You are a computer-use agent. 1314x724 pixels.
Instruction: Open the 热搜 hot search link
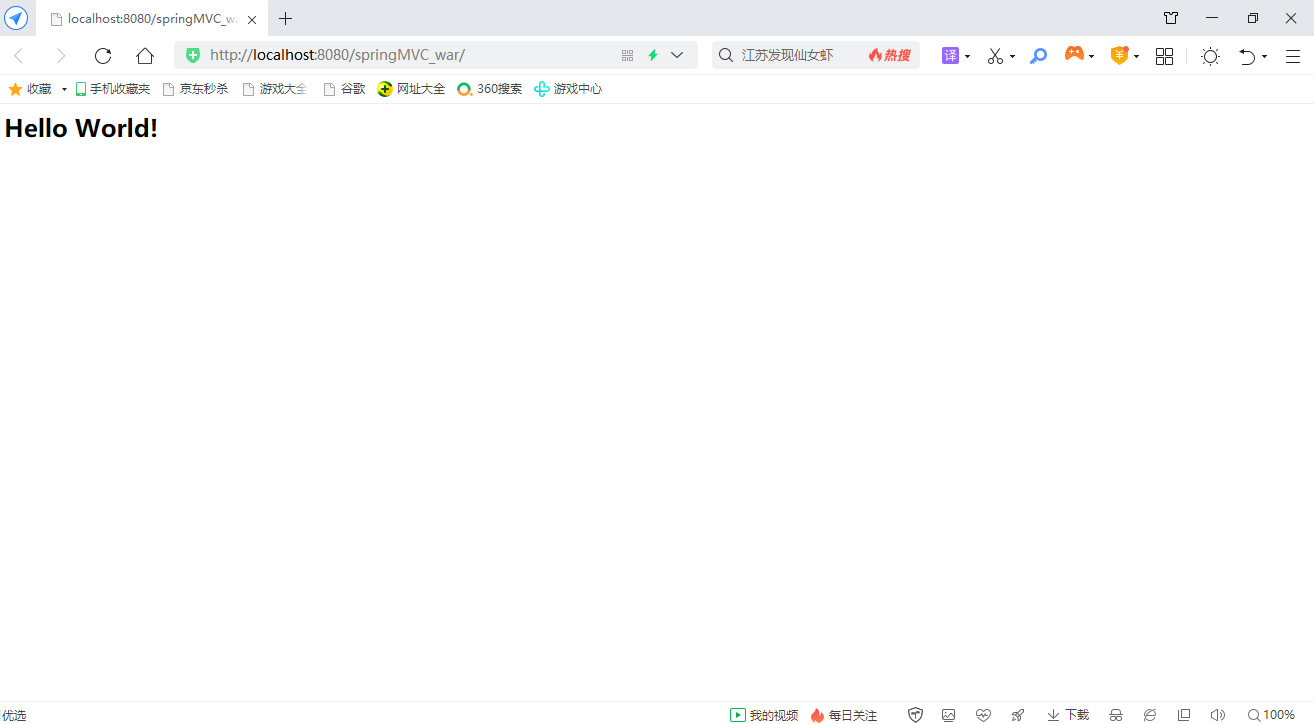click(x=889, y=55)
